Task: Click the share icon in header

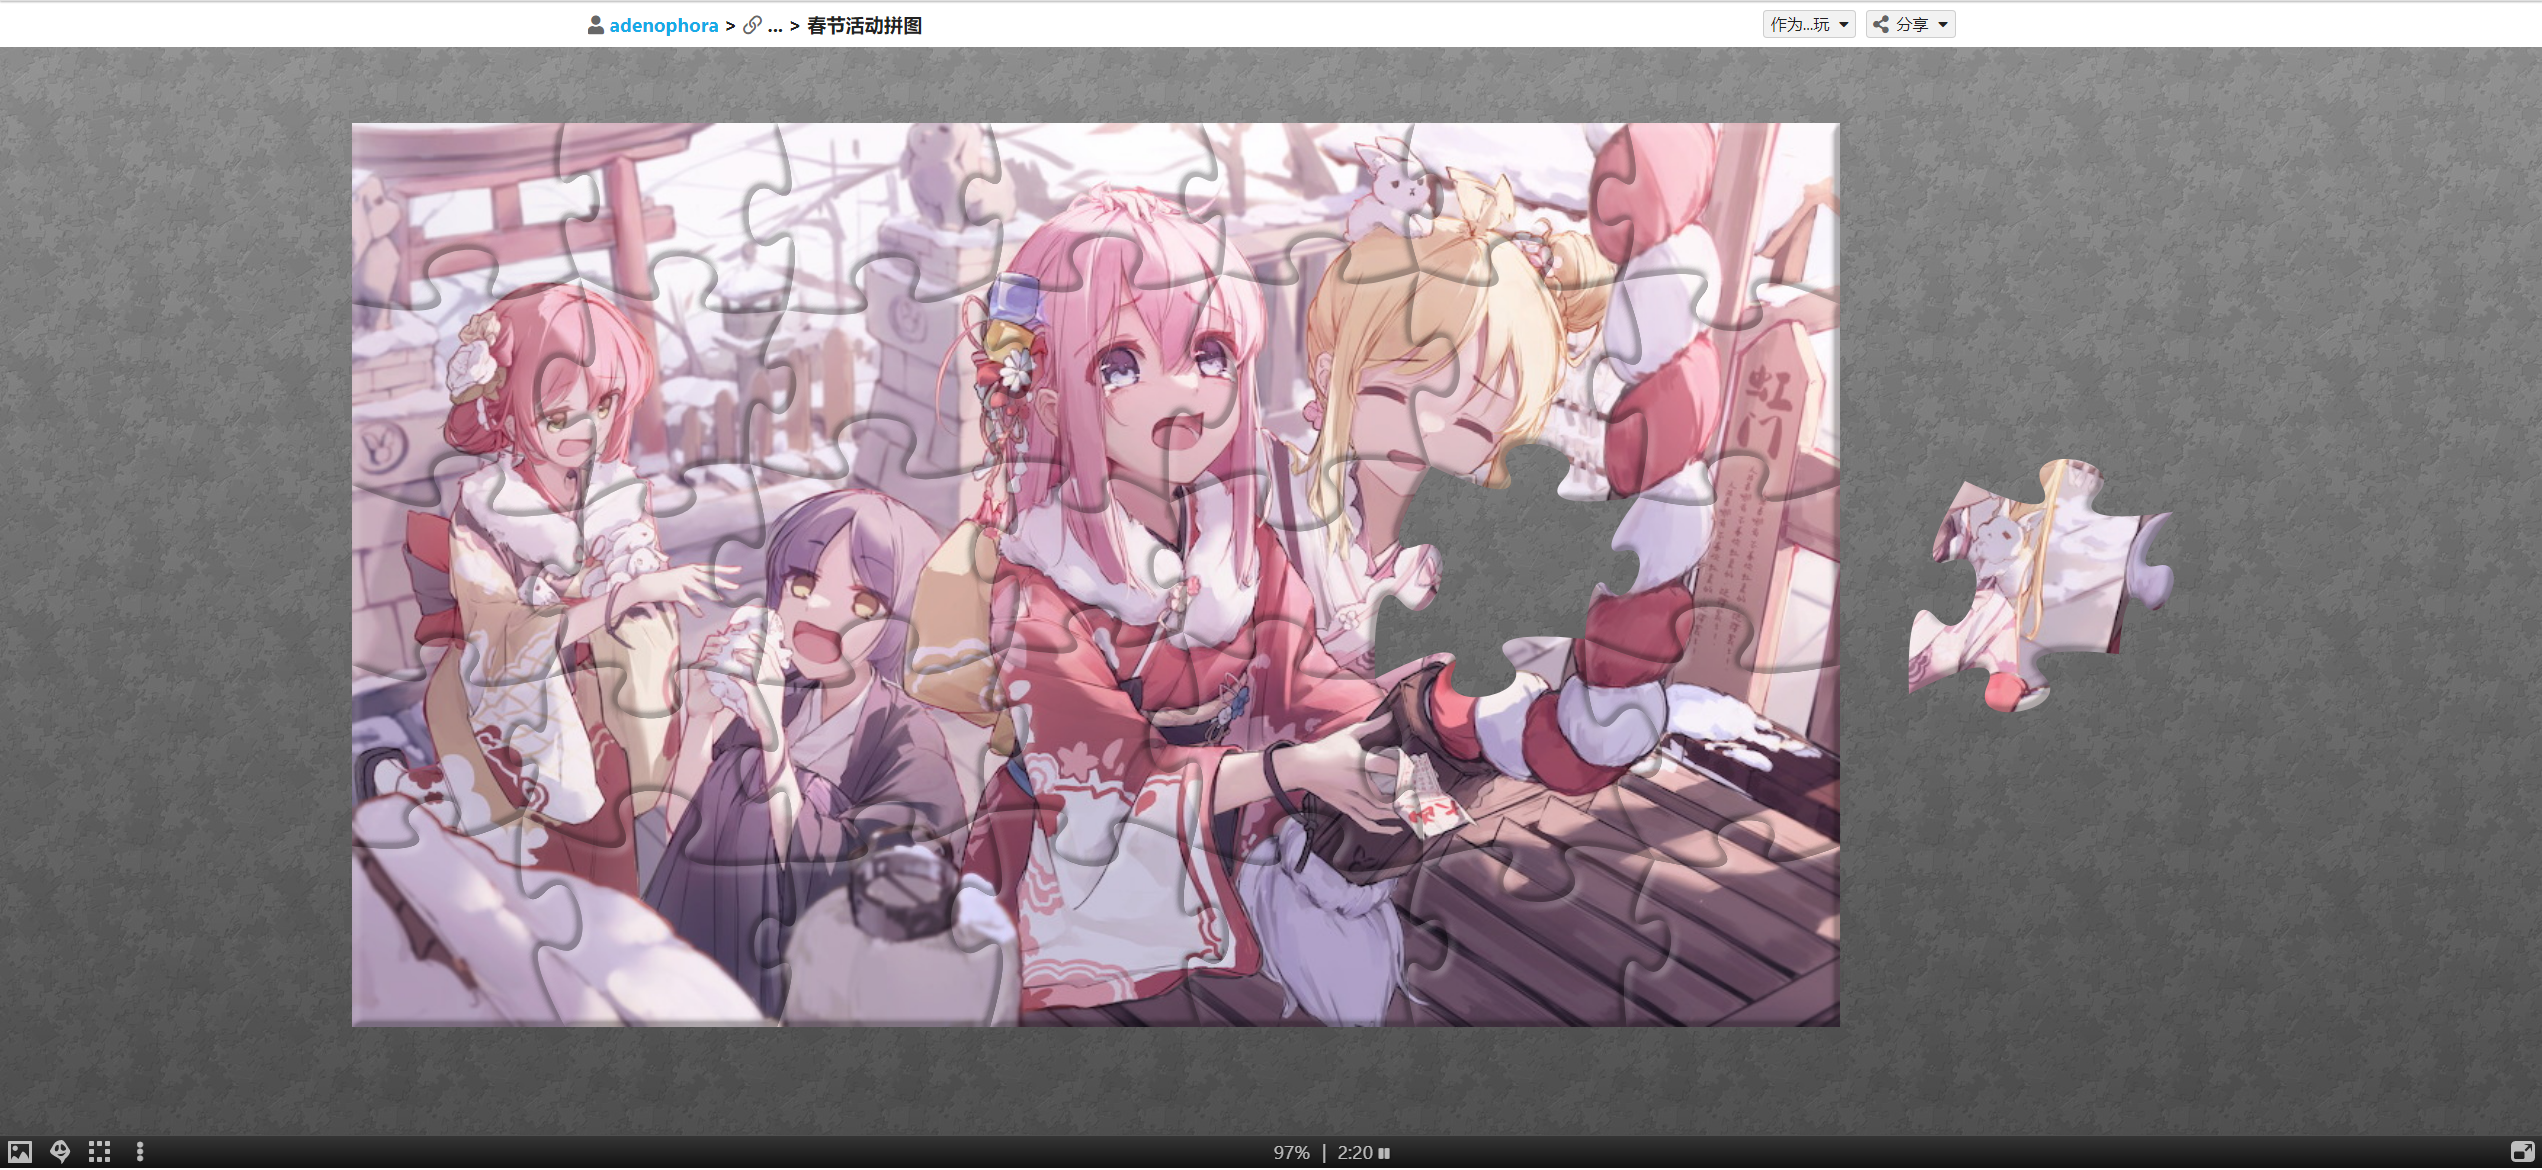Action: coord(1881,24)
